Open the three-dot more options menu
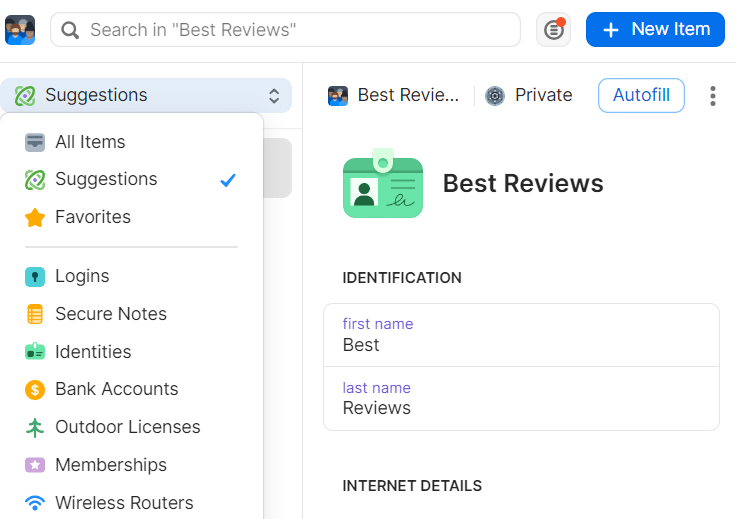736x519 pixels. coord(713,96)
